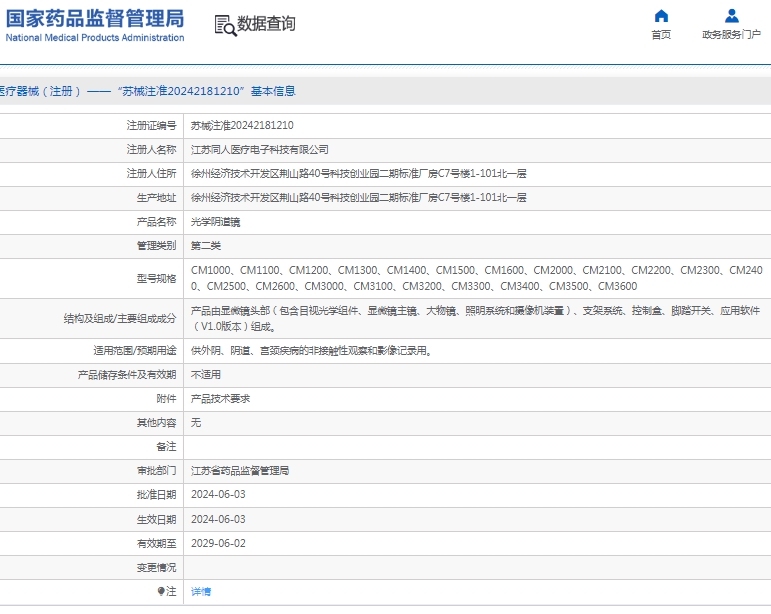Click the 首页 text label
This screenshot has width=771, height=614.
(x=661, y=35)
